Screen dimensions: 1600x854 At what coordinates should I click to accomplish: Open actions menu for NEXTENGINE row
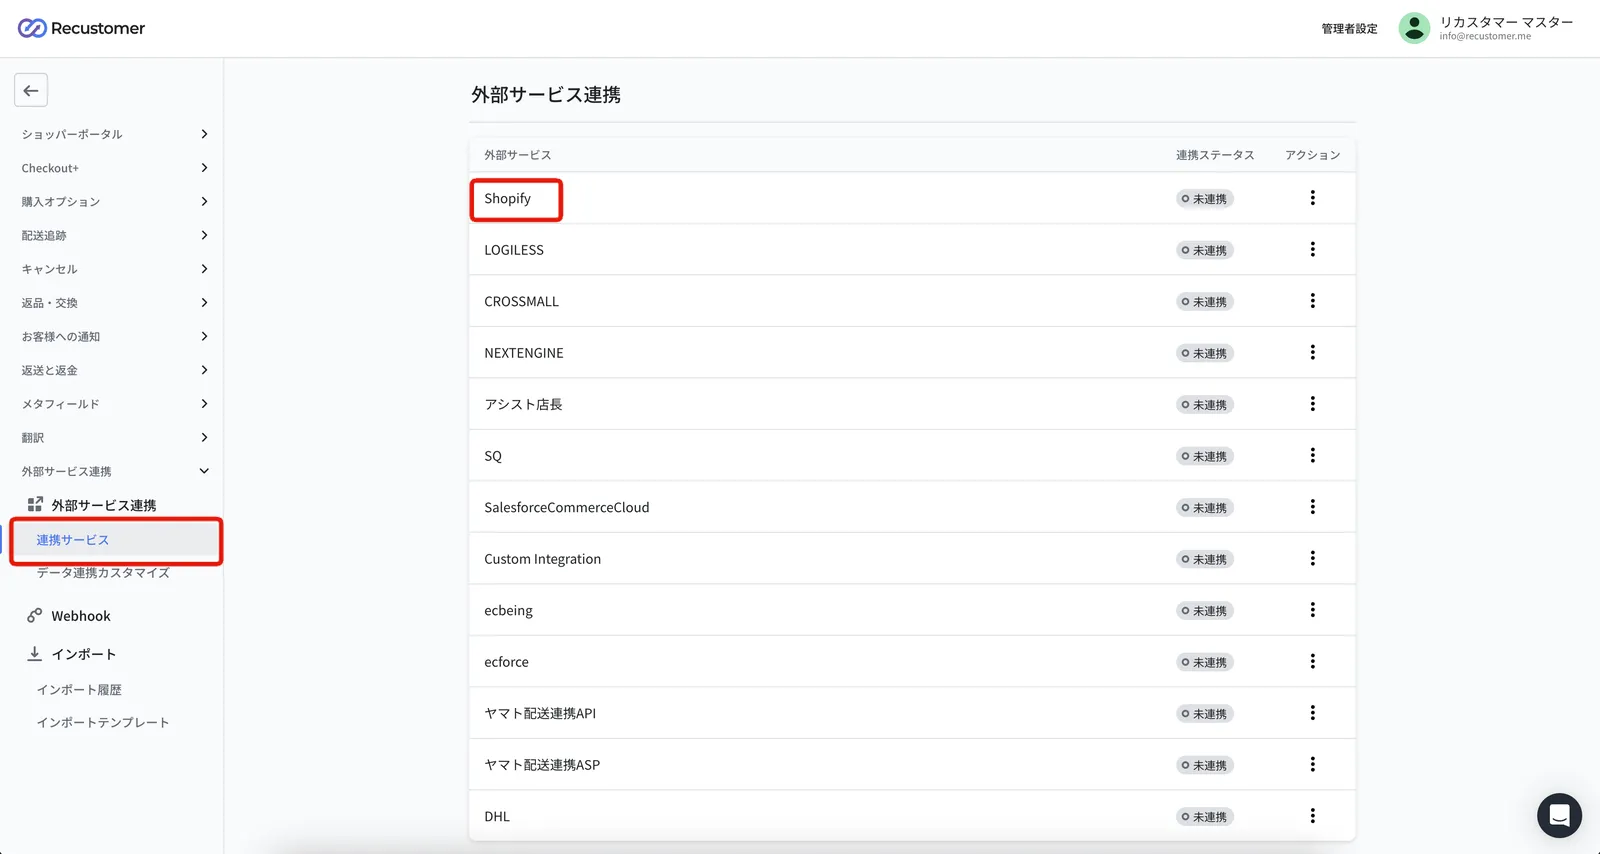pyautogui.click(x=1312, y=352)
